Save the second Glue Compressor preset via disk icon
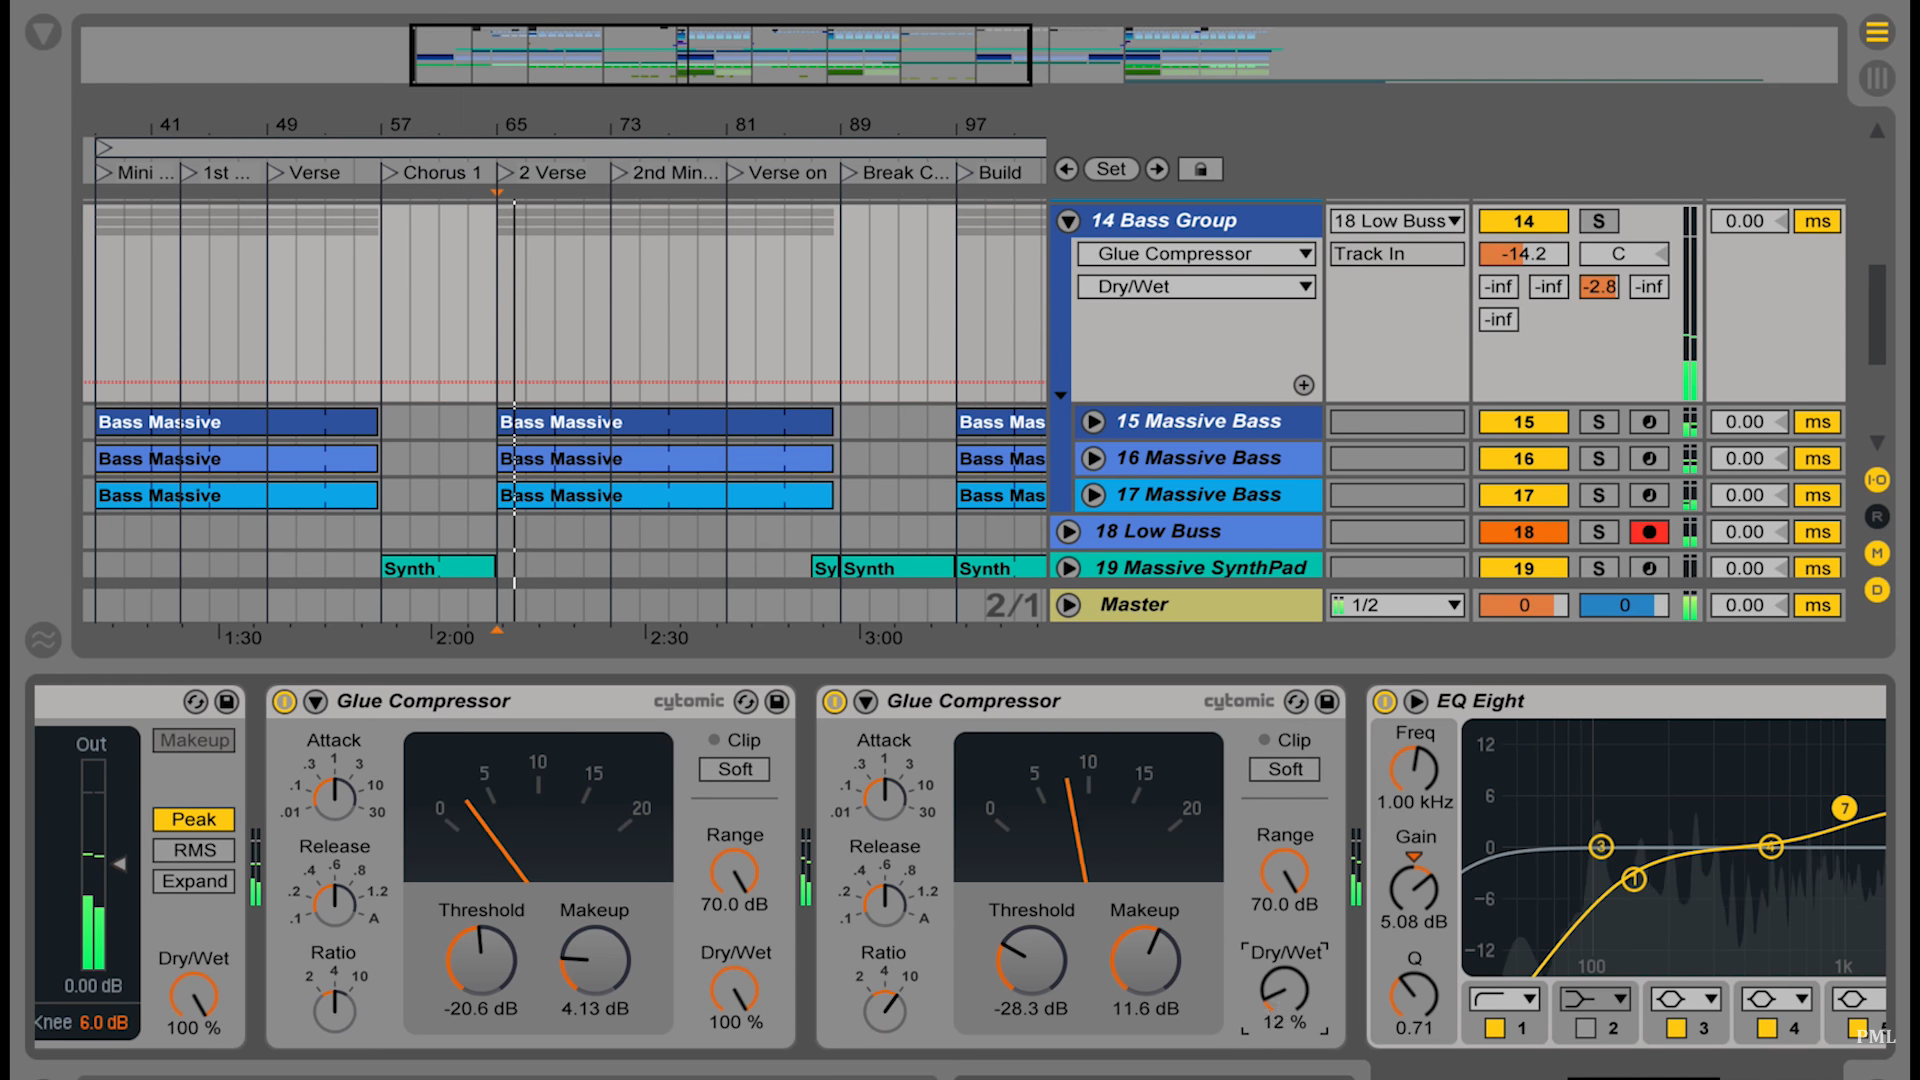 coord(1327,702)
